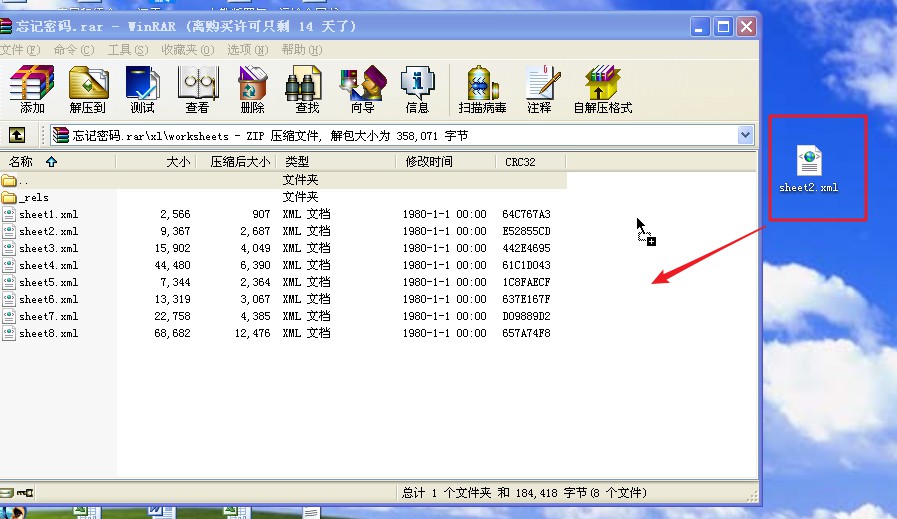
Task: Open the 工具(S) menu
Action: tap(128, 50)
